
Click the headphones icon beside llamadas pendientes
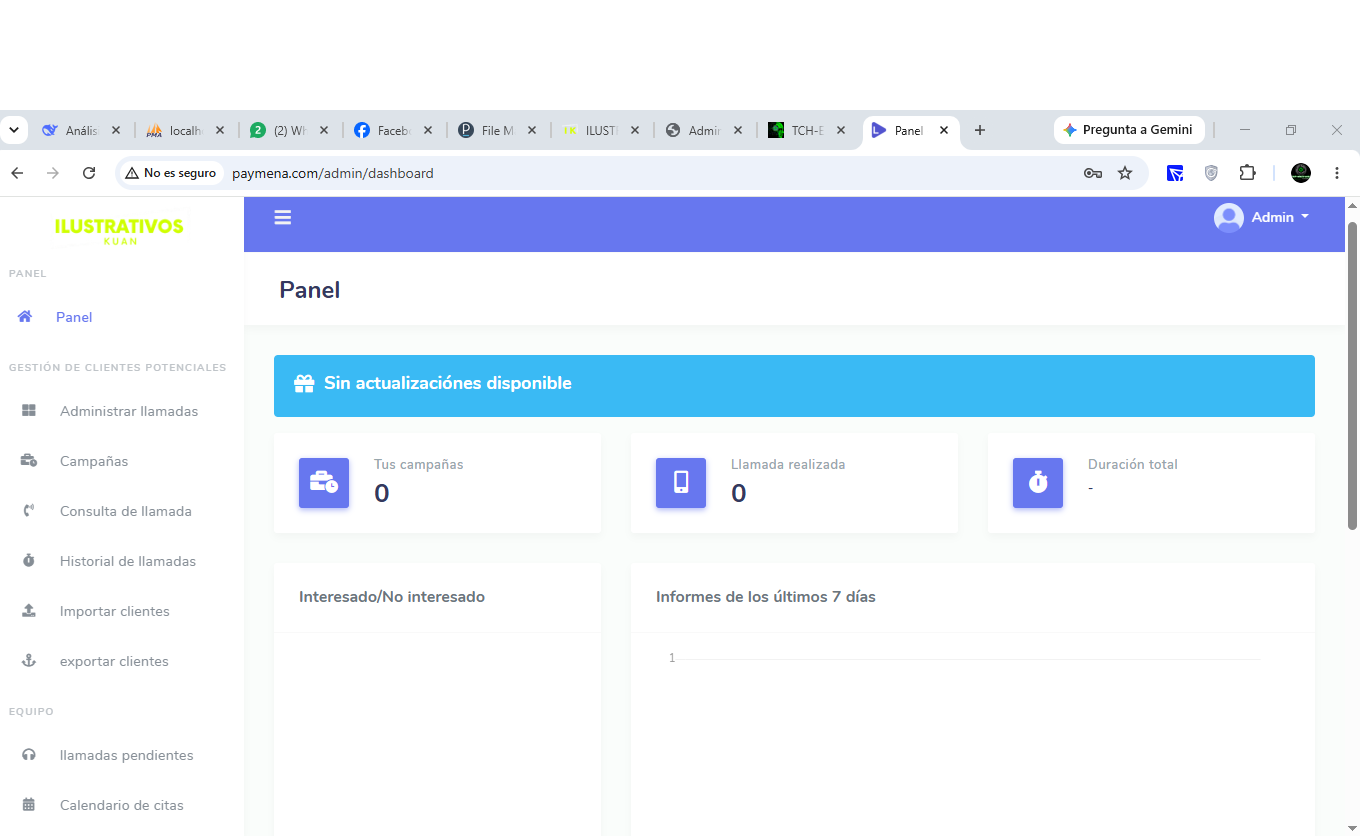coord(29,755)
